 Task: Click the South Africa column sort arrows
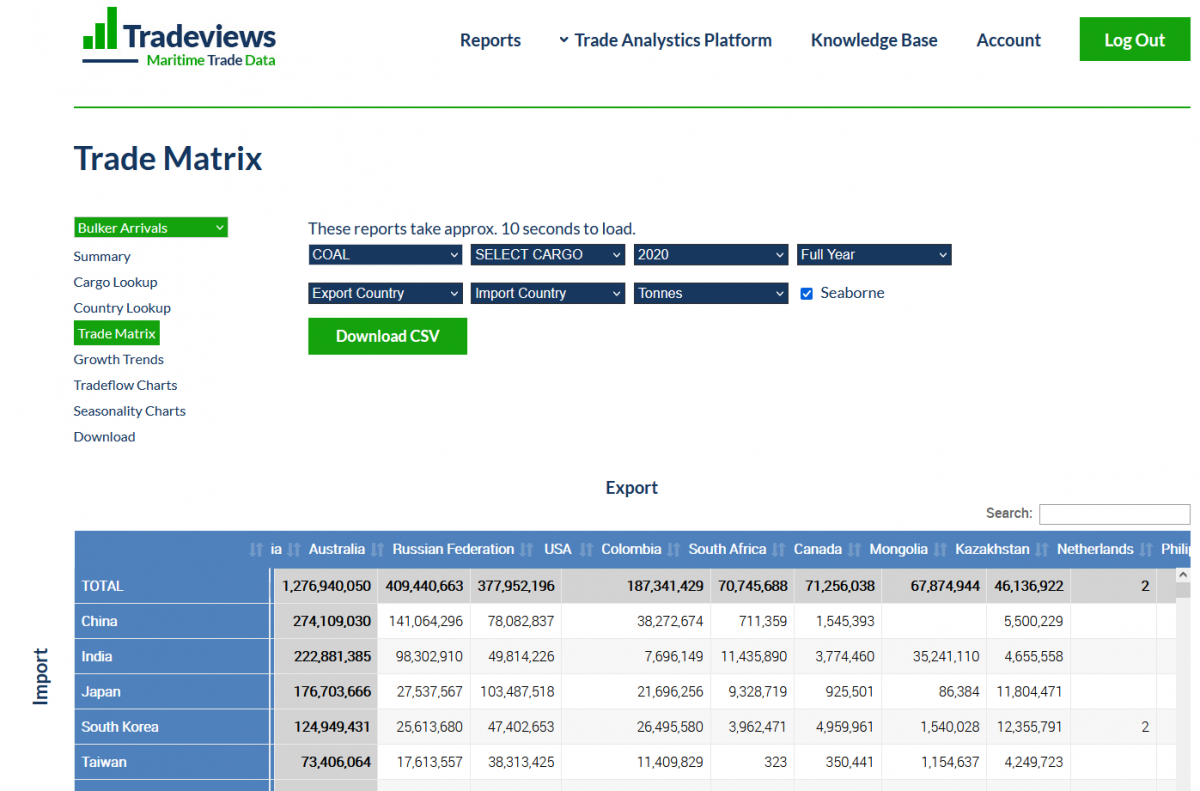pos(780,549)
